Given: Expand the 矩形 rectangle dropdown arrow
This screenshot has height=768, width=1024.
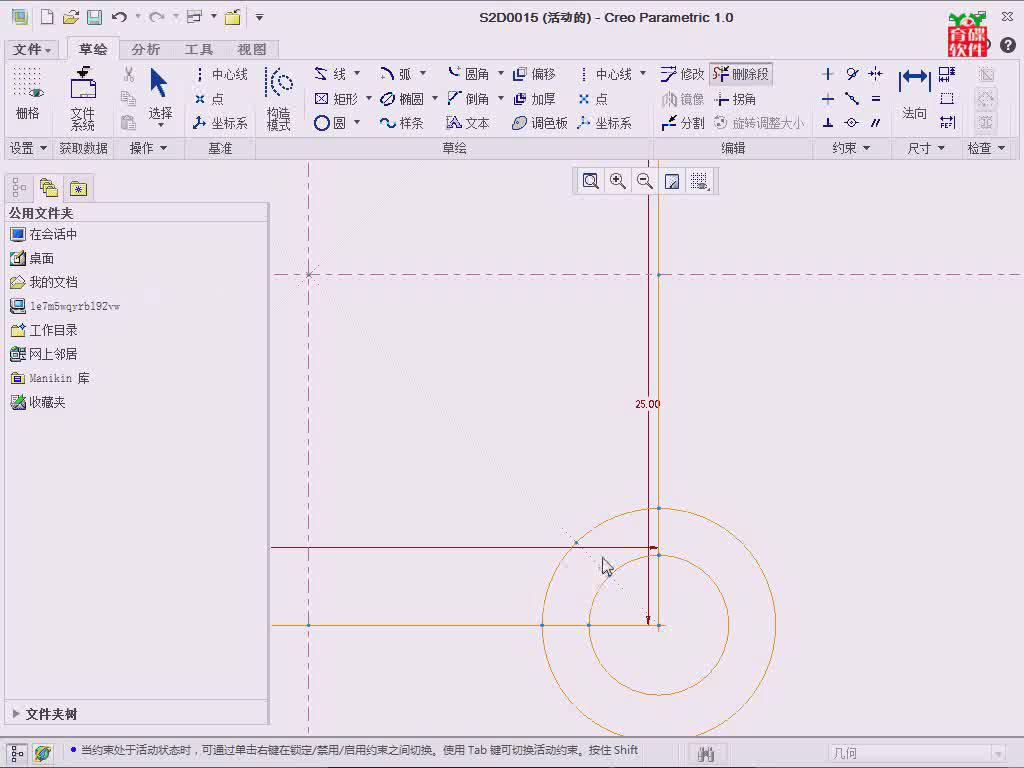Looking at the screenshot, I should coord(369,98).
